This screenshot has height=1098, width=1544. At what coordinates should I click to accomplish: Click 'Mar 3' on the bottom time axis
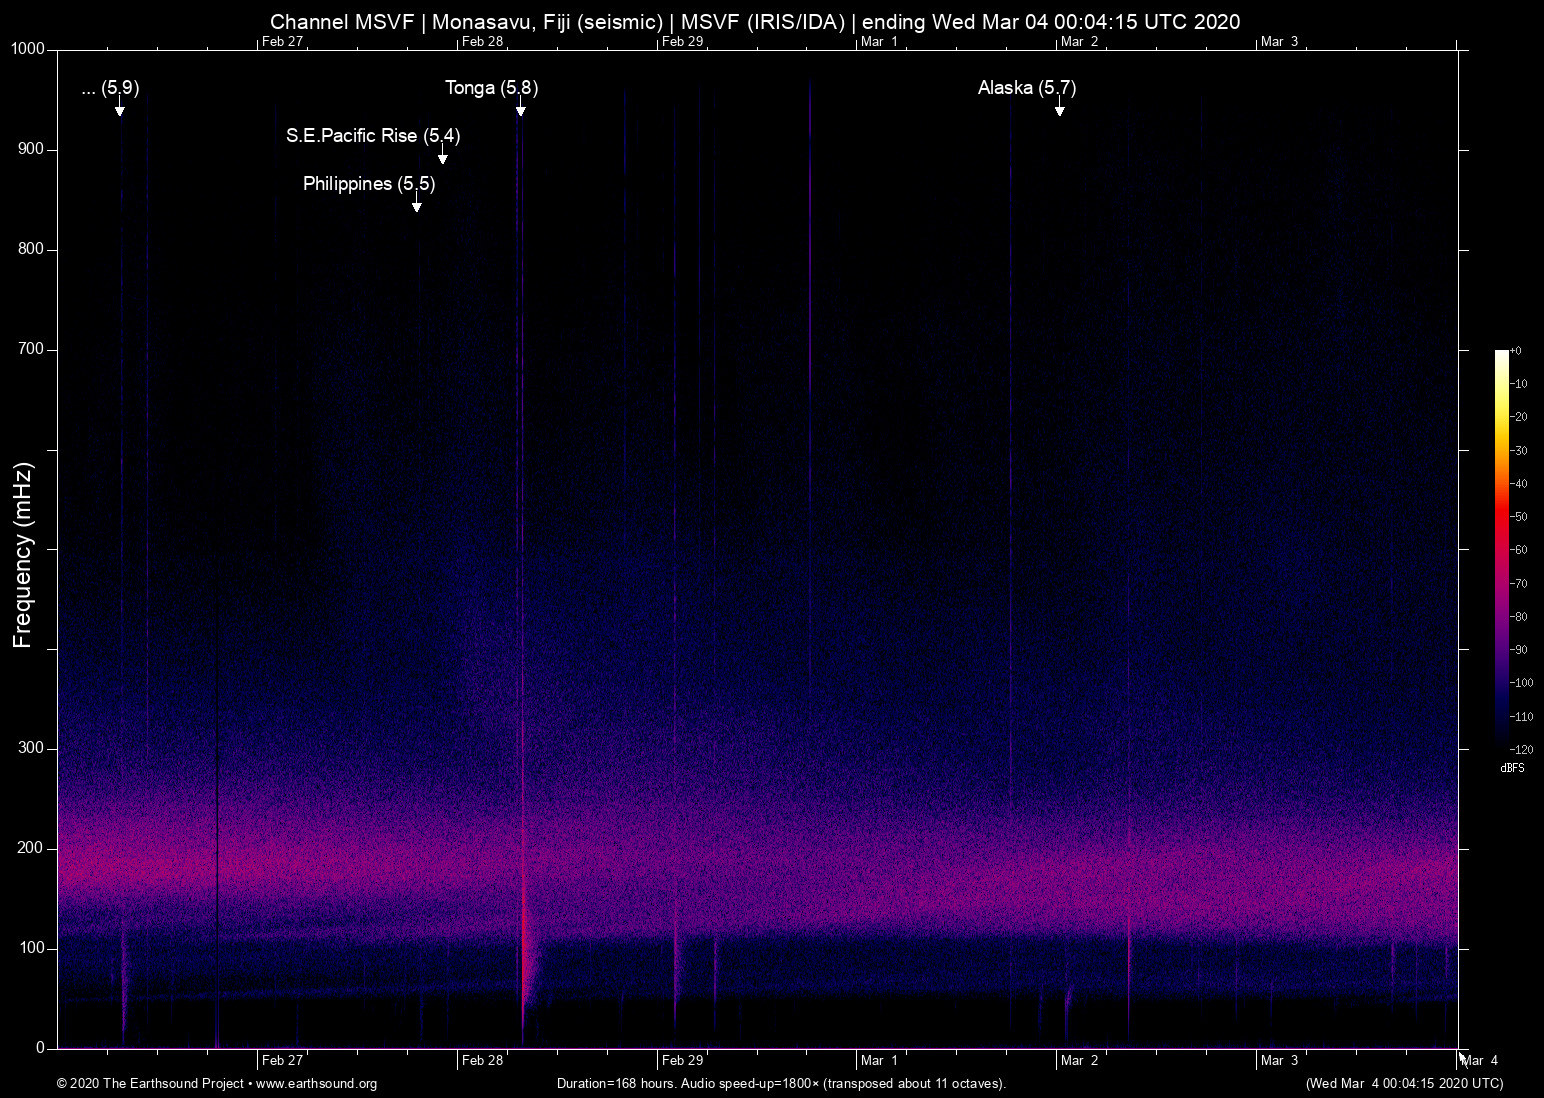(1279, 1061)
